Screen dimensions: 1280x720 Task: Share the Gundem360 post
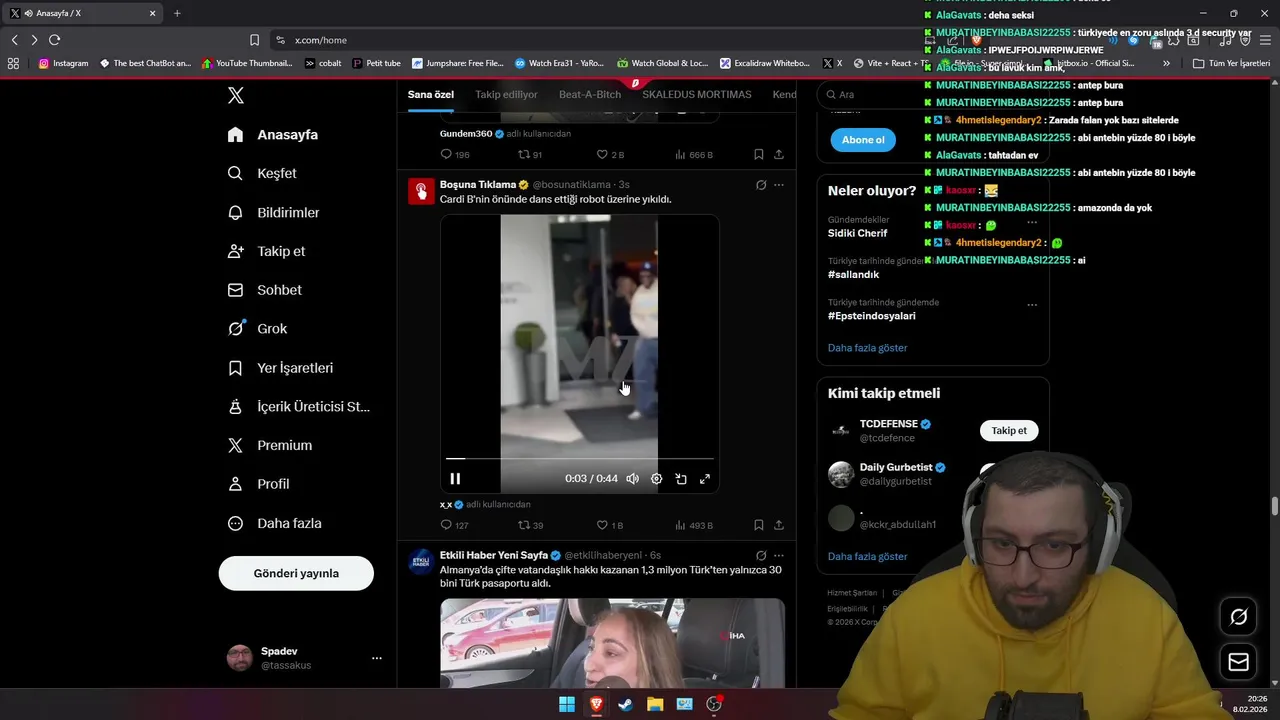coord(779,155)
